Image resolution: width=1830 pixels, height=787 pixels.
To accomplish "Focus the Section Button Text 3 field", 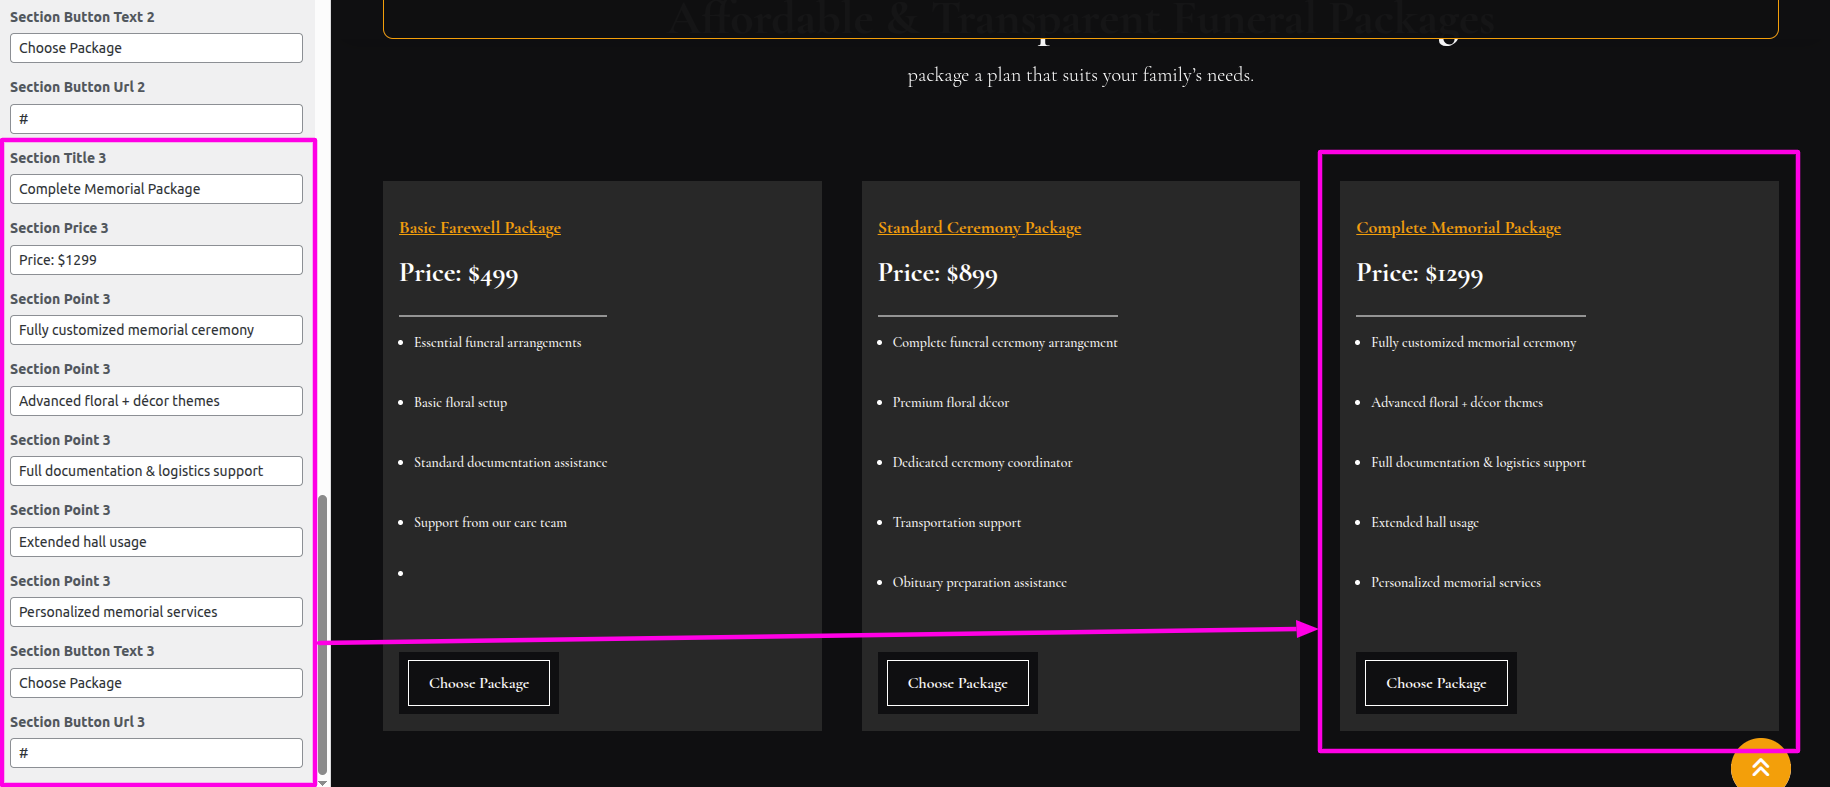I will [156, 683].
